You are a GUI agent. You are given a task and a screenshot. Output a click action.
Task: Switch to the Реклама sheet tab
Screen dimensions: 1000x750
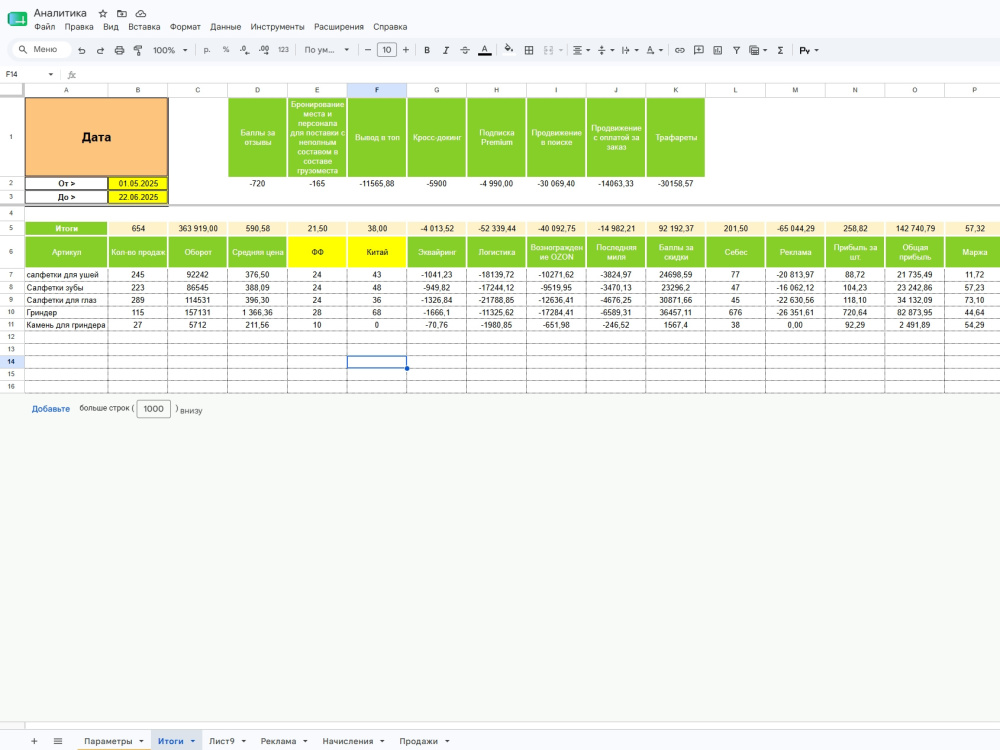[284, 741]
